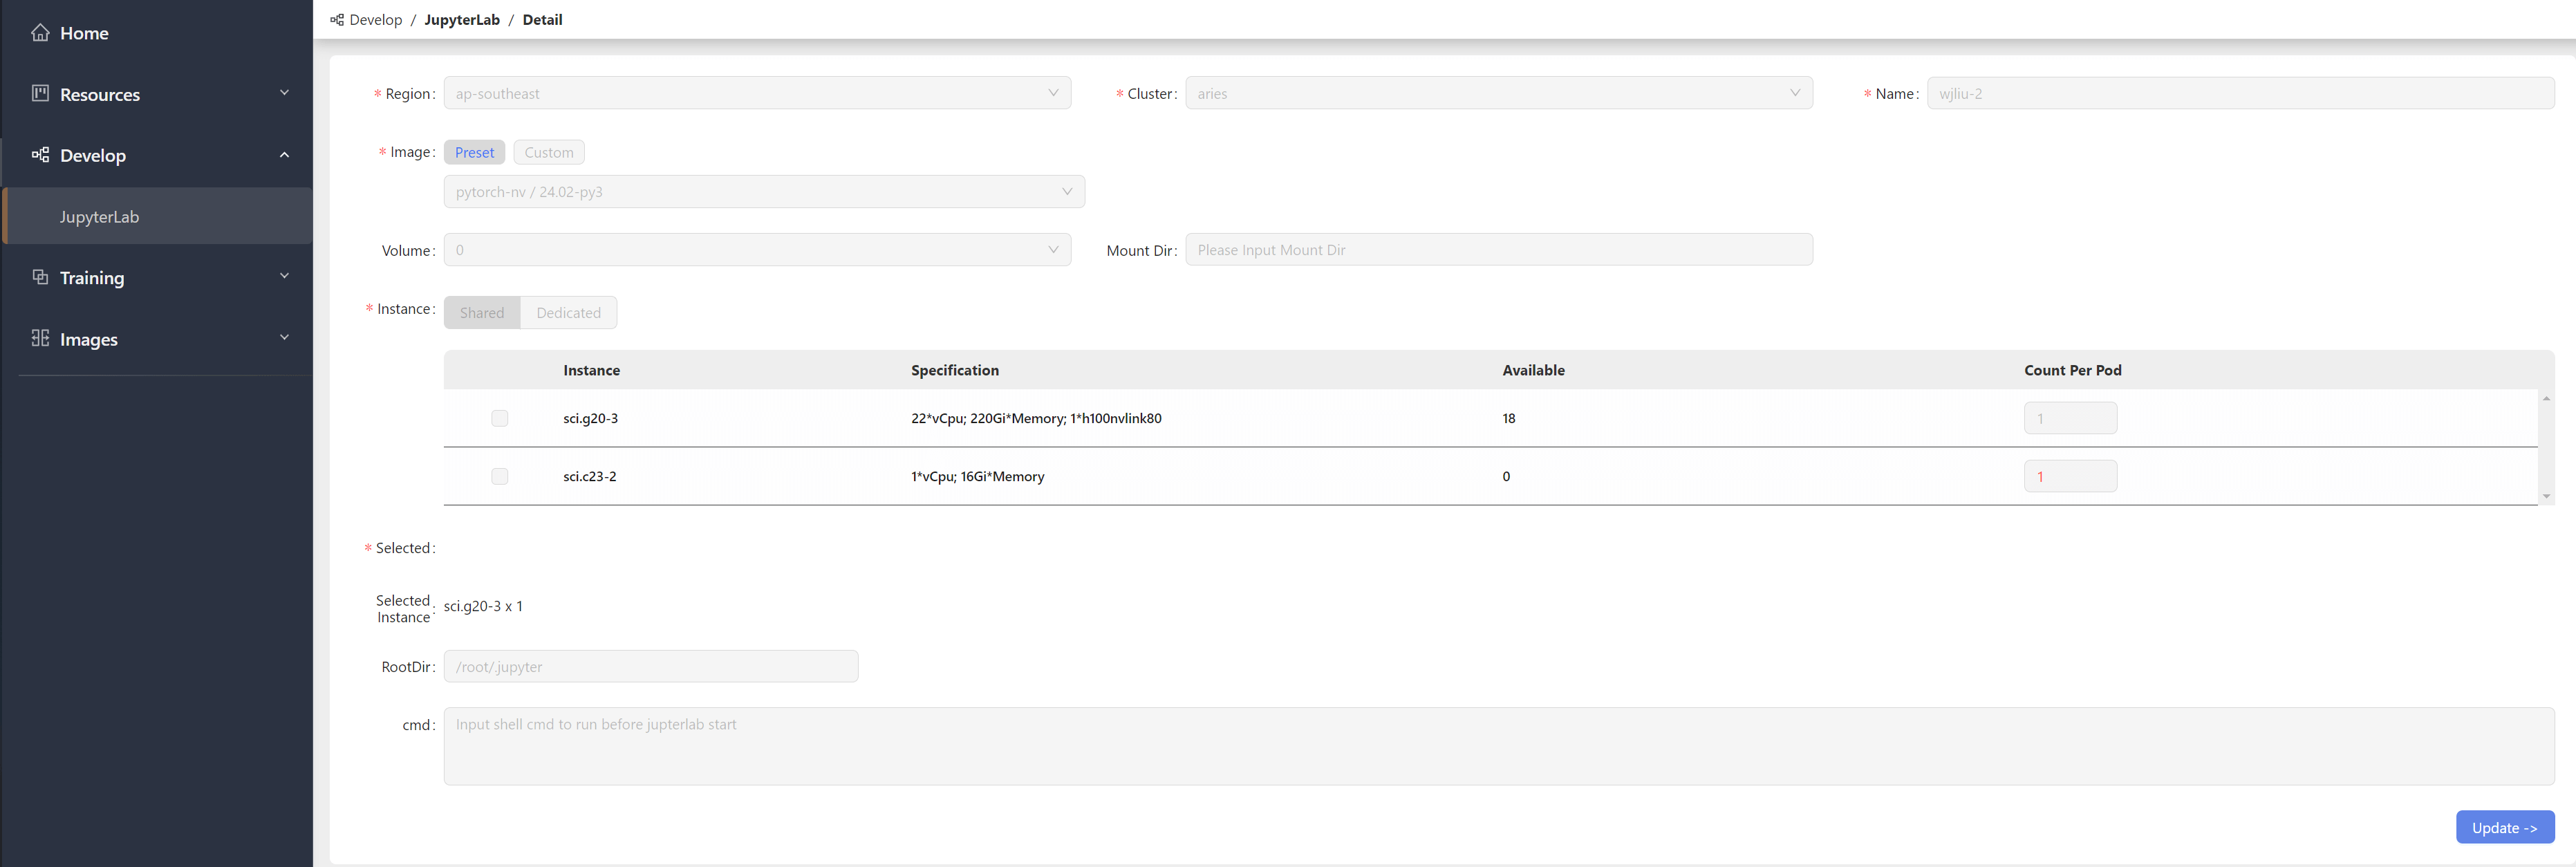
Task: Click the Develop nodes icon in sidebar
Action: [40, 154]
